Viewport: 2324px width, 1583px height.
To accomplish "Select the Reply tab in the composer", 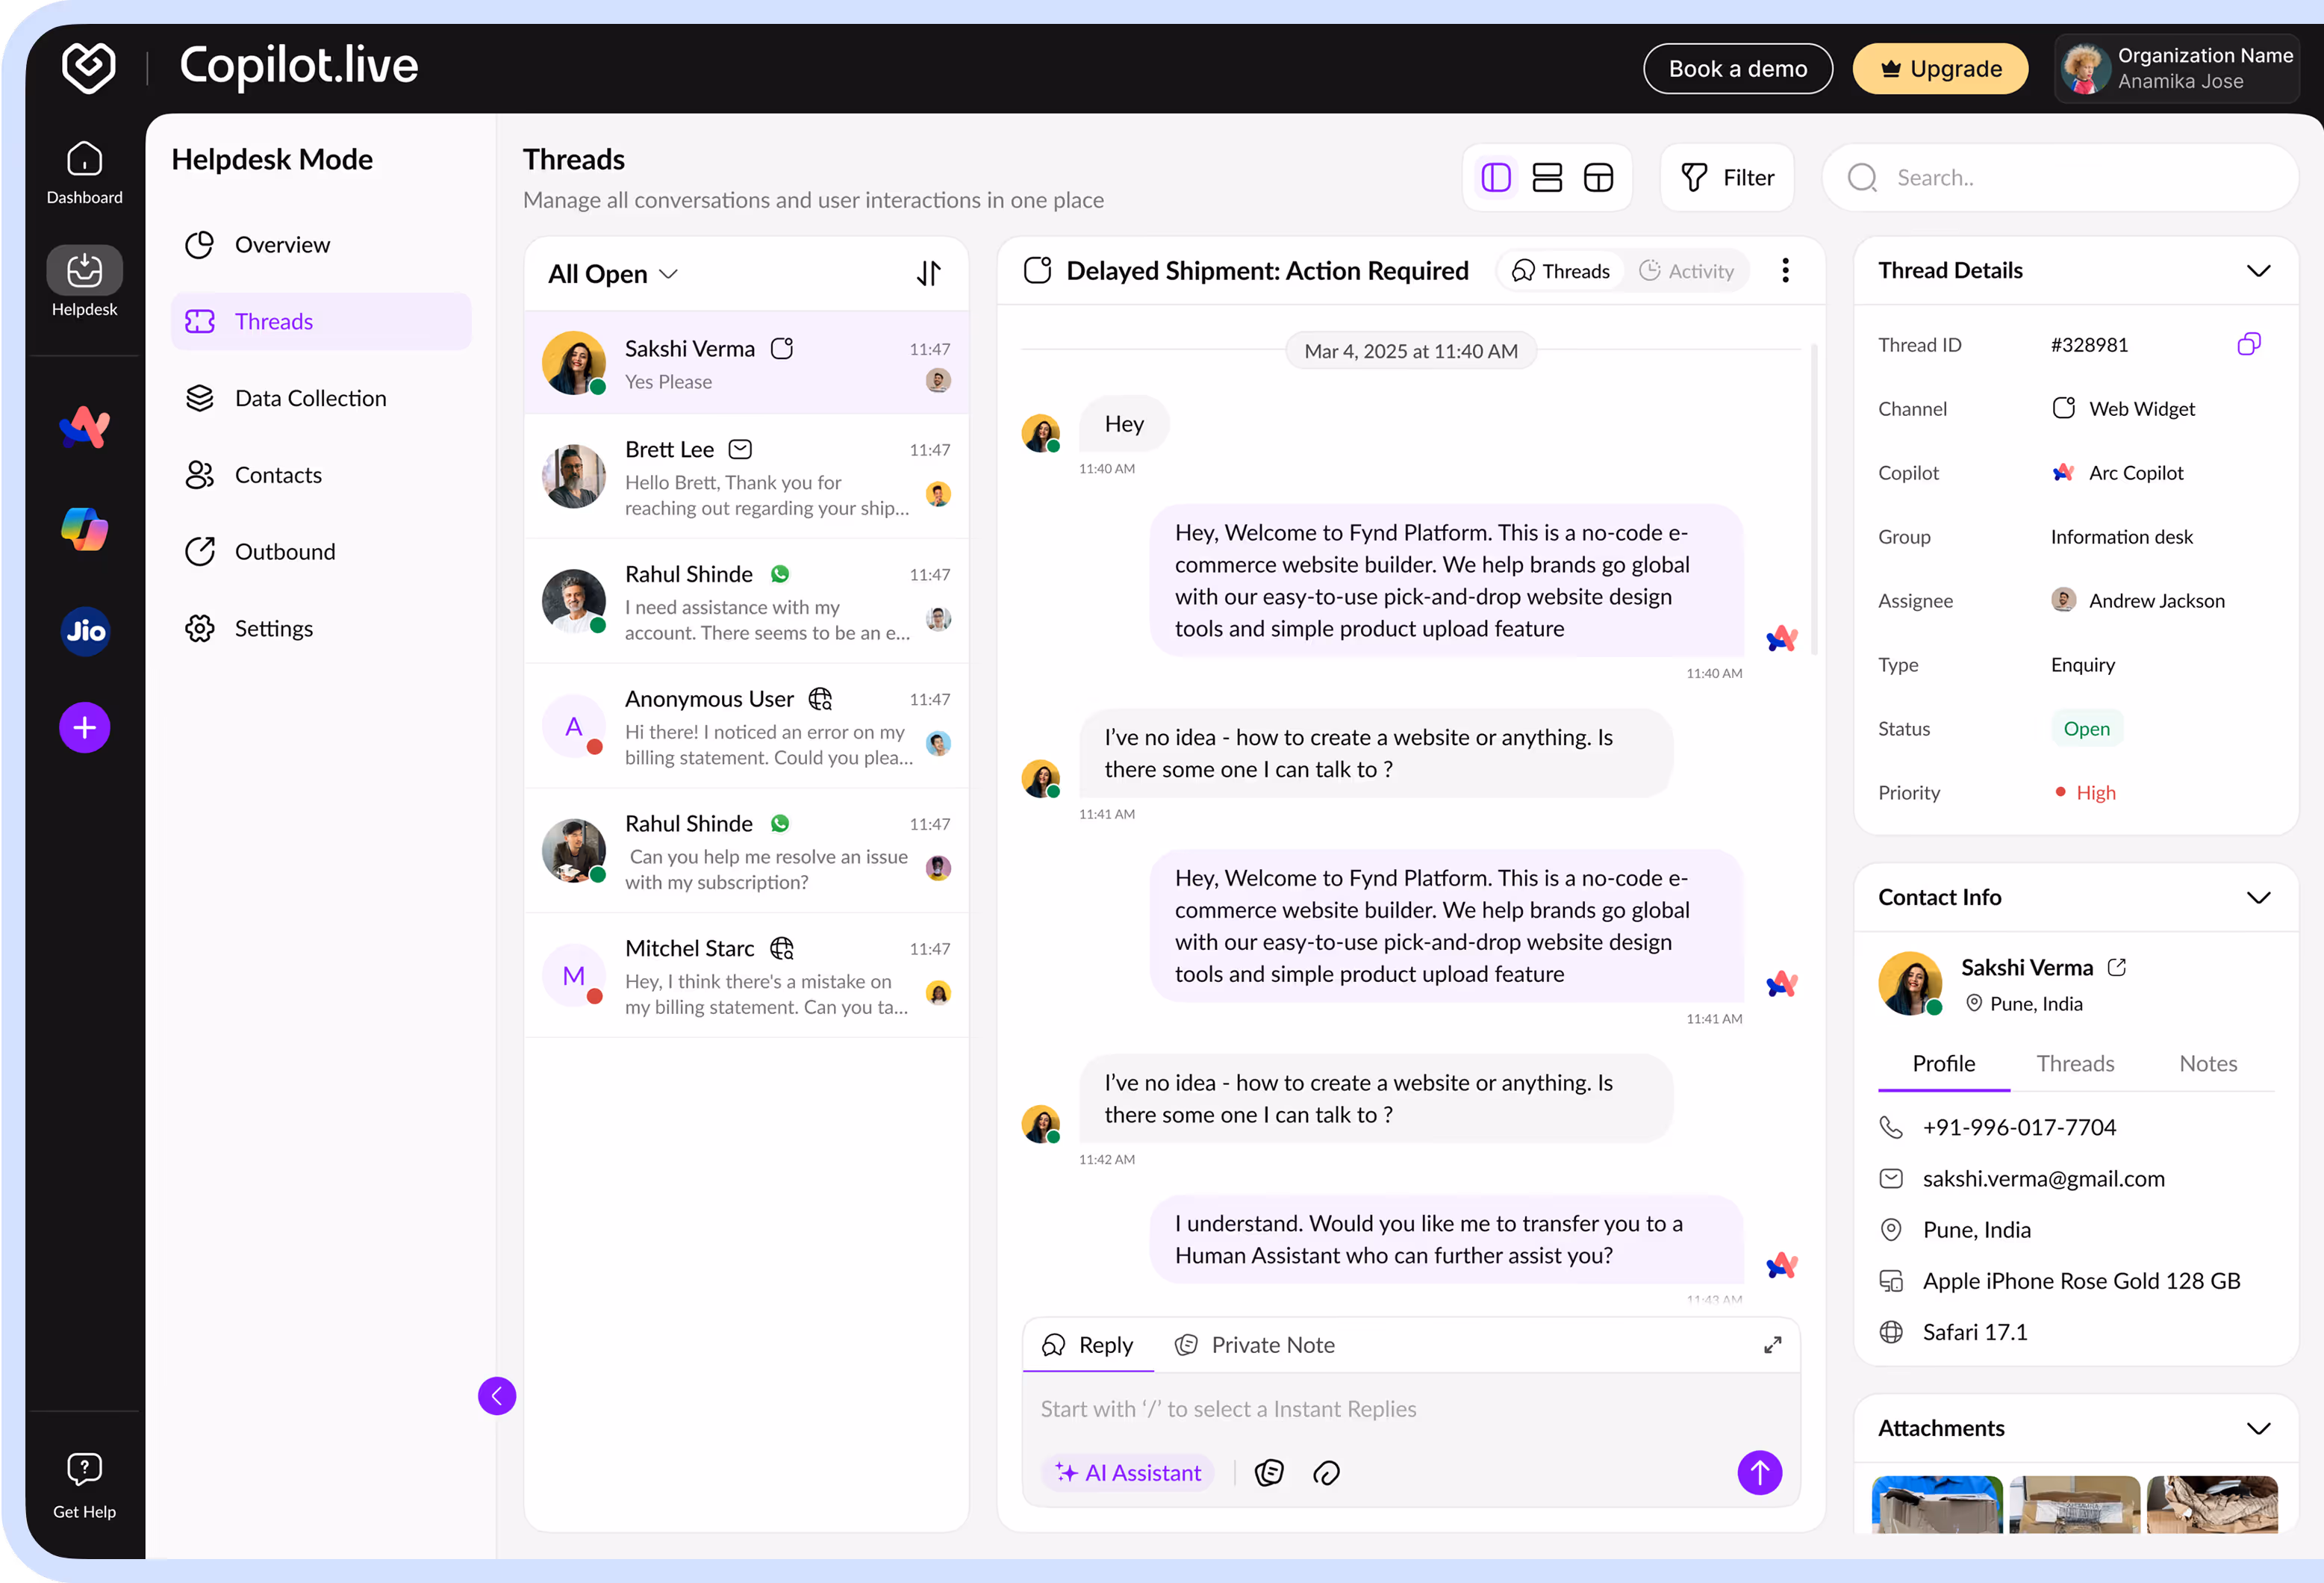I will pyautogui.click(x=1087, y=1345).
